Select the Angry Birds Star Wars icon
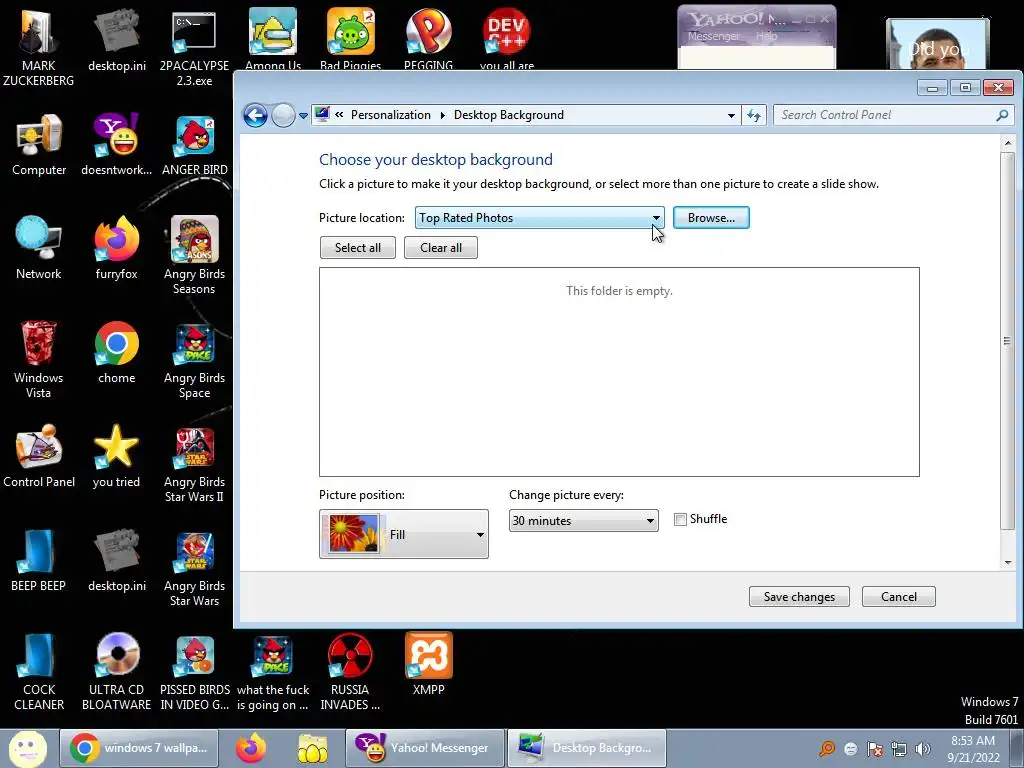Viewport: 1024px width, 768px height. click(195, 568)
